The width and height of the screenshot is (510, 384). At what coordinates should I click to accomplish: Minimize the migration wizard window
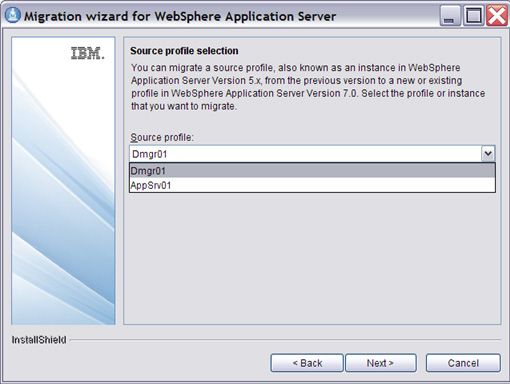coord(450,16)
